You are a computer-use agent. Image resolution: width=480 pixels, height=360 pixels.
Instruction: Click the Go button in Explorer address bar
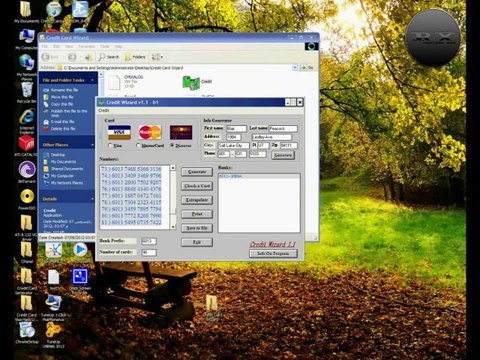coord(308,68)
